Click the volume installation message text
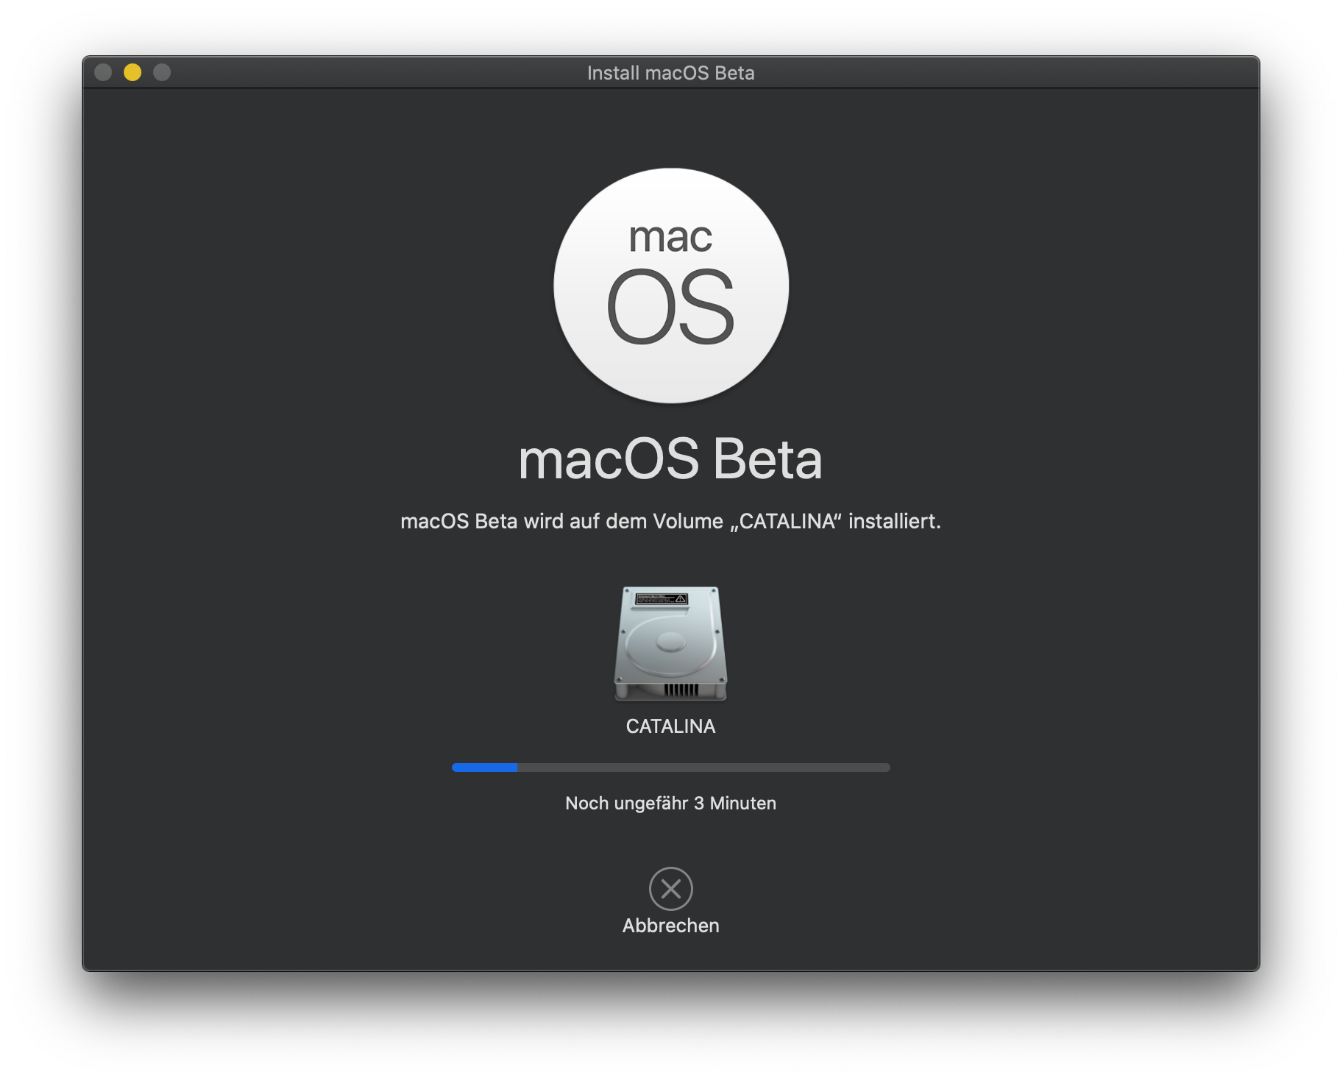 [670, 521]
